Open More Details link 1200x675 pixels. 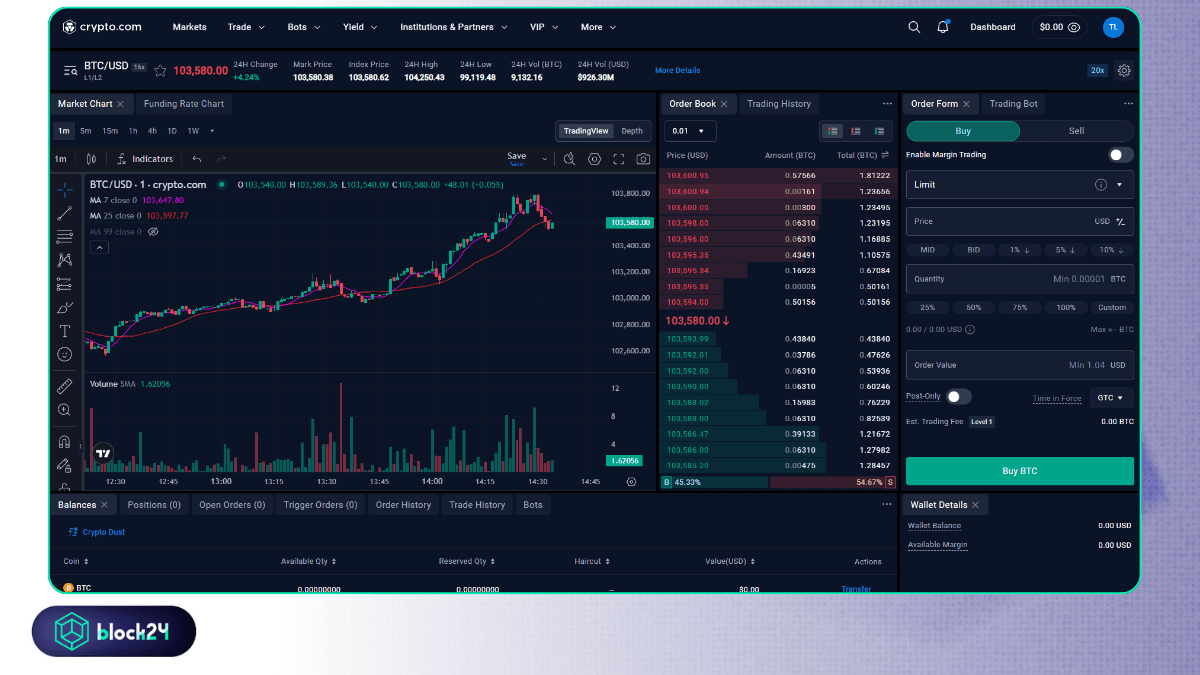click(677, 71)
